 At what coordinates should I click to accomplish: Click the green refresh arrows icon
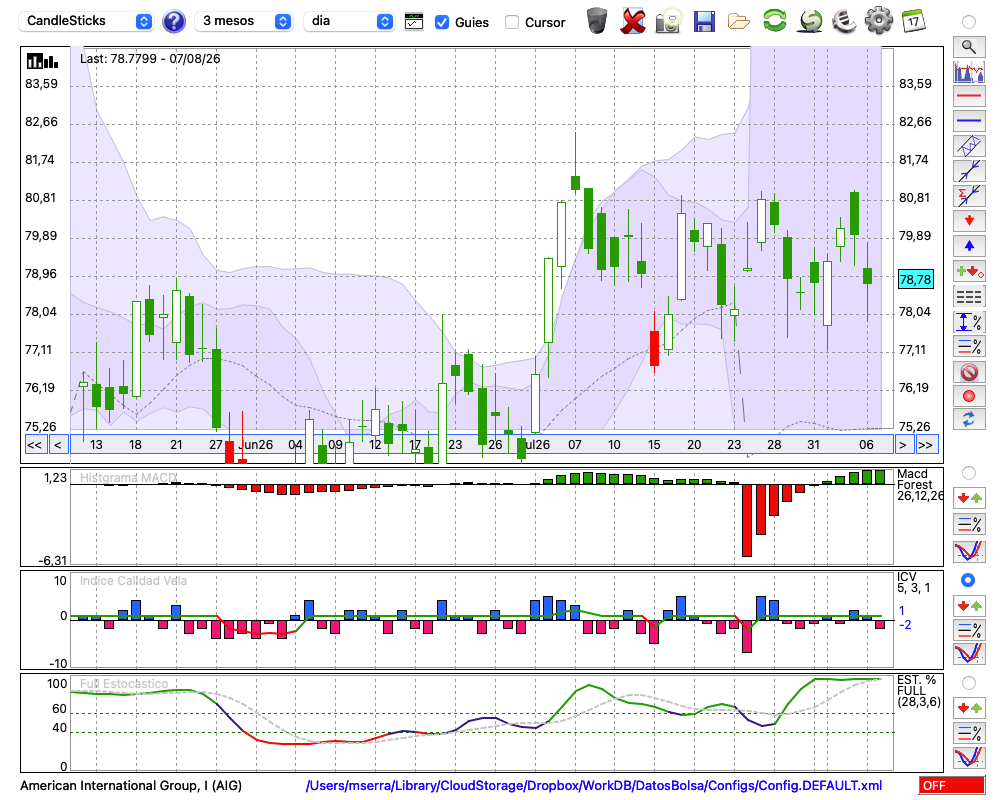click(775, 21)
